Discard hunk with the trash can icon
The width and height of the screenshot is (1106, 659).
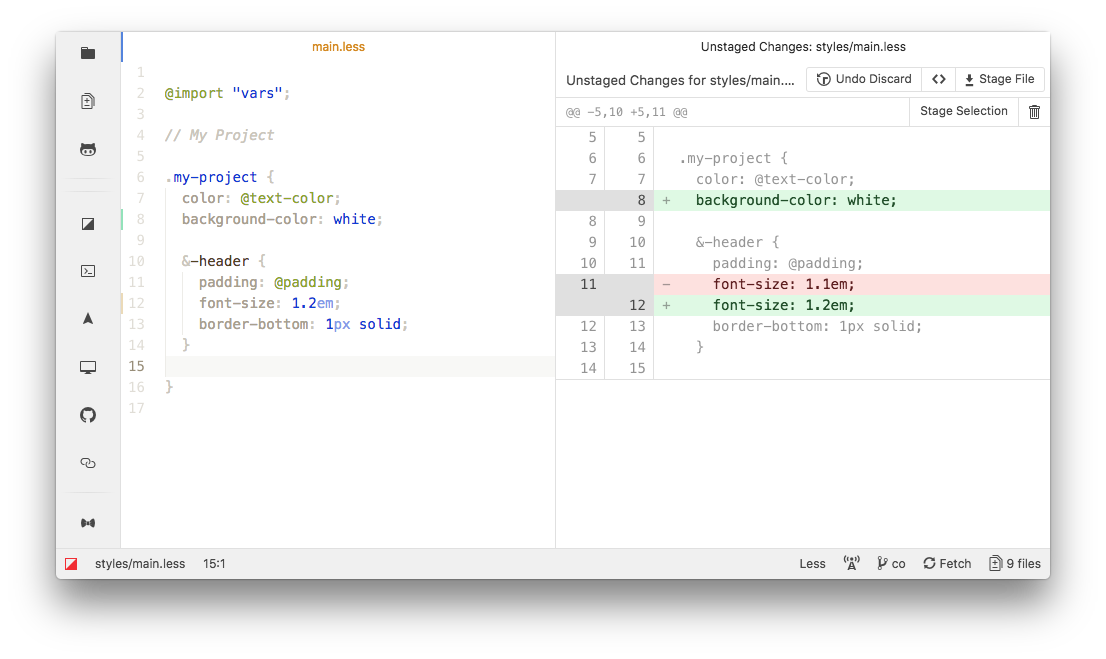coord(1034,111)
